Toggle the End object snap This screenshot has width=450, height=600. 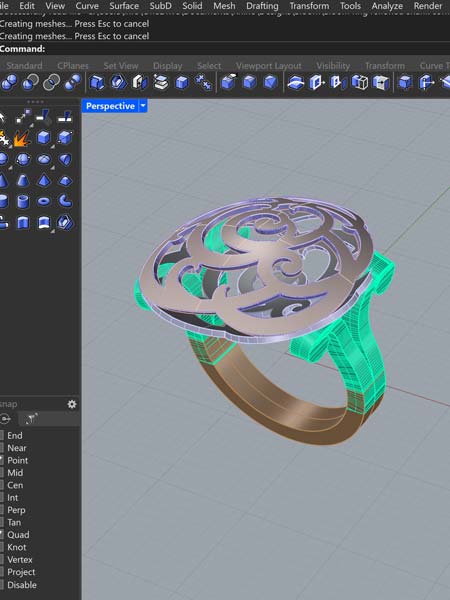pos(11,435)
